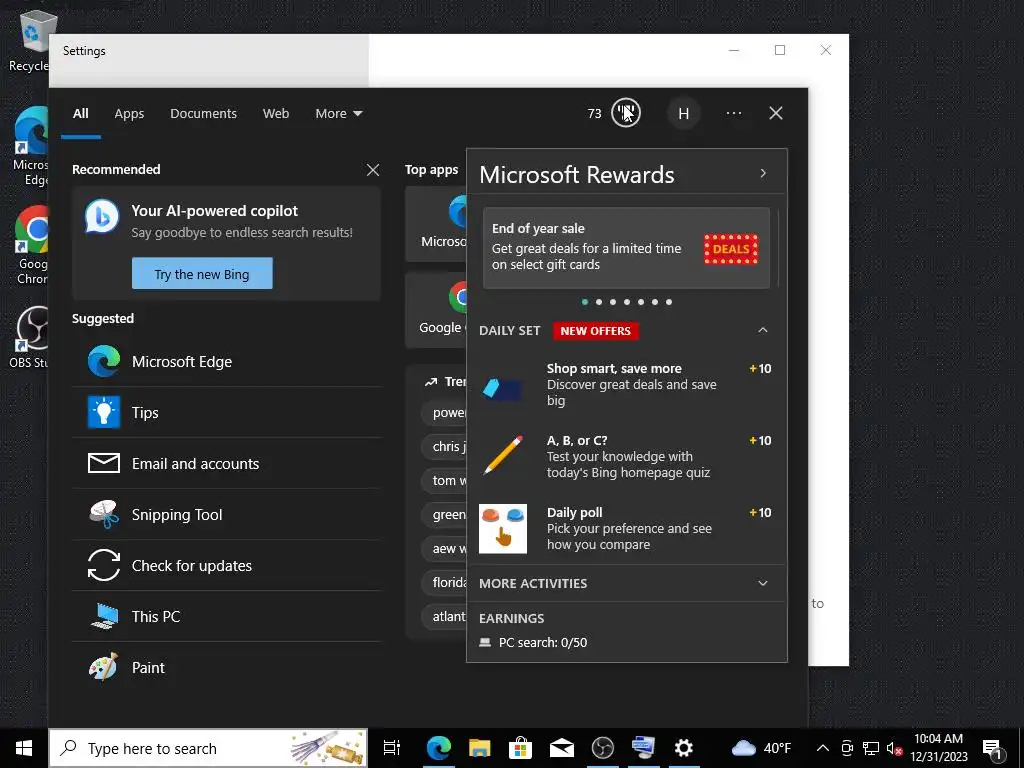This screenshot has height=768, width=1024.
Task: Open End of year sale banner
Action: (626, 248)
